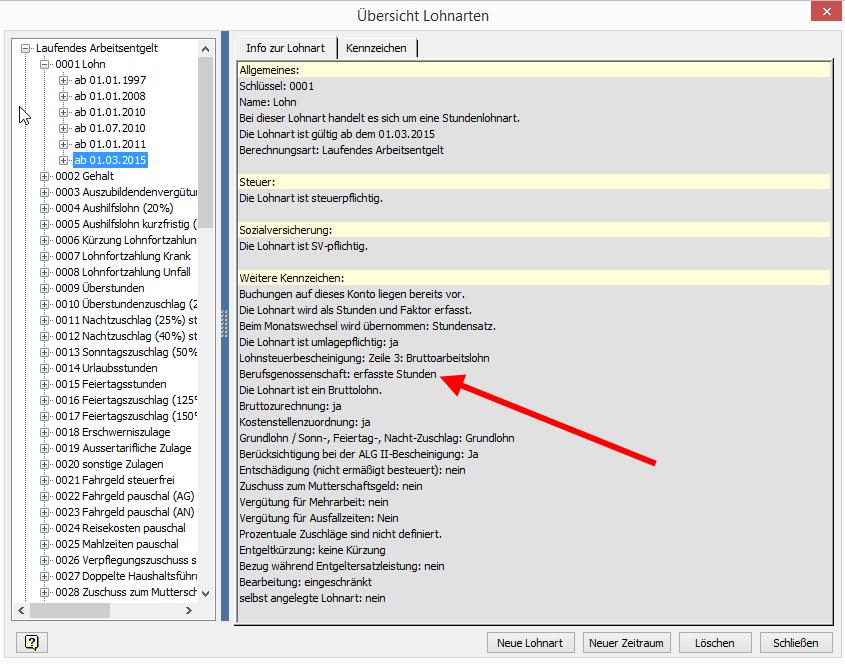Screen dimensions: 845x664
Task: Select 0023 Fahrgeld pauschal (AN) entry
Action: [125, 512]
